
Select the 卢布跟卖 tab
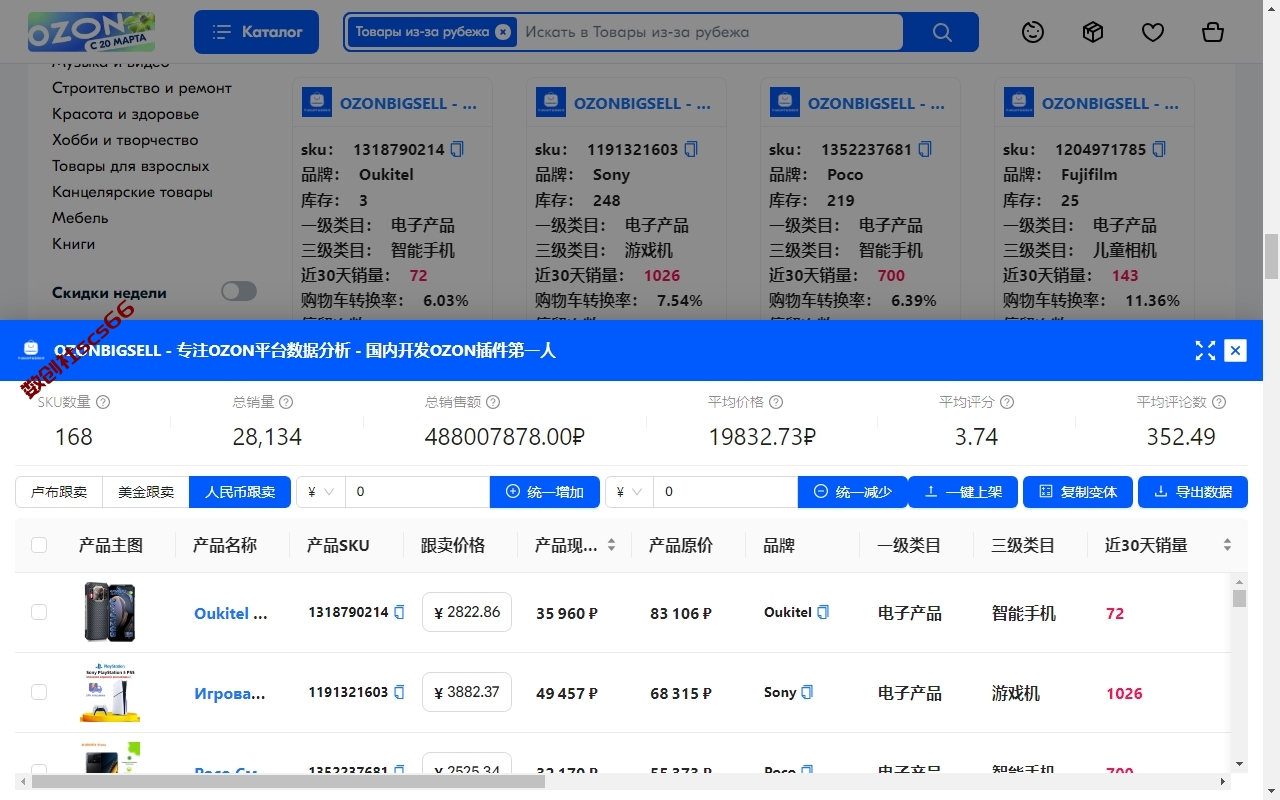pos(59,492)
